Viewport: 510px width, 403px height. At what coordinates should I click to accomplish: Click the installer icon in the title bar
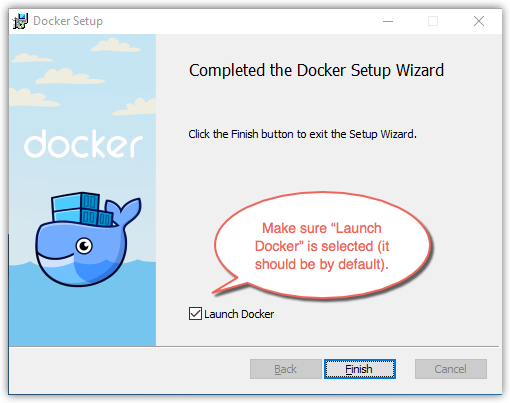click(20, 21)
